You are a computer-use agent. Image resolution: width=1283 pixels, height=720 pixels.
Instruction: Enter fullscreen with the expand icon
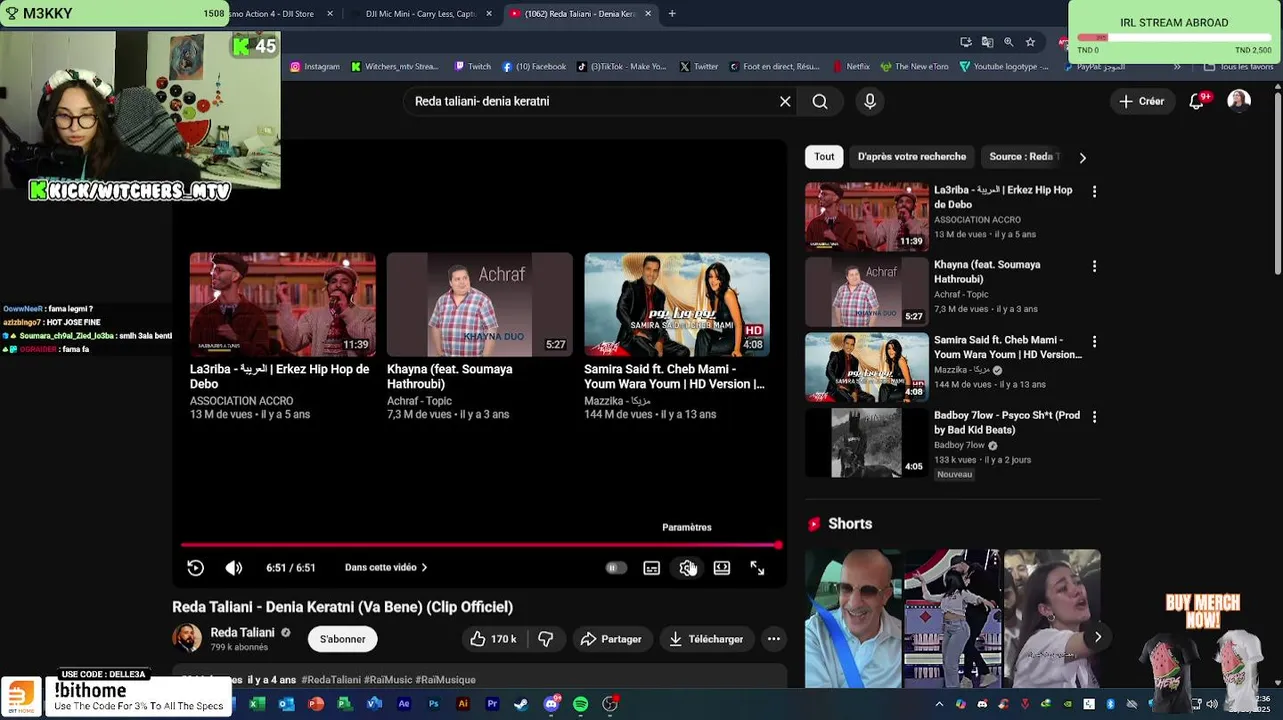[x=757, y=568]
